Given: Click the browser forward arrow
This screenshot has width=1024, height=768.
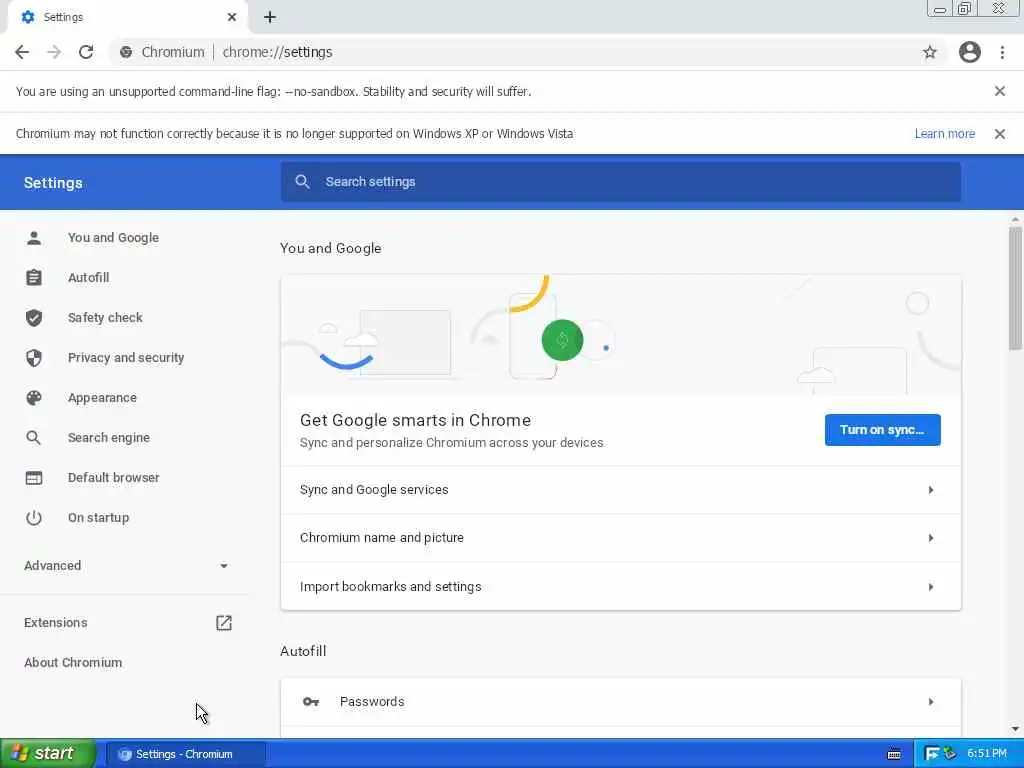Looking at the screenshot, I should click(x=54, y=52).
